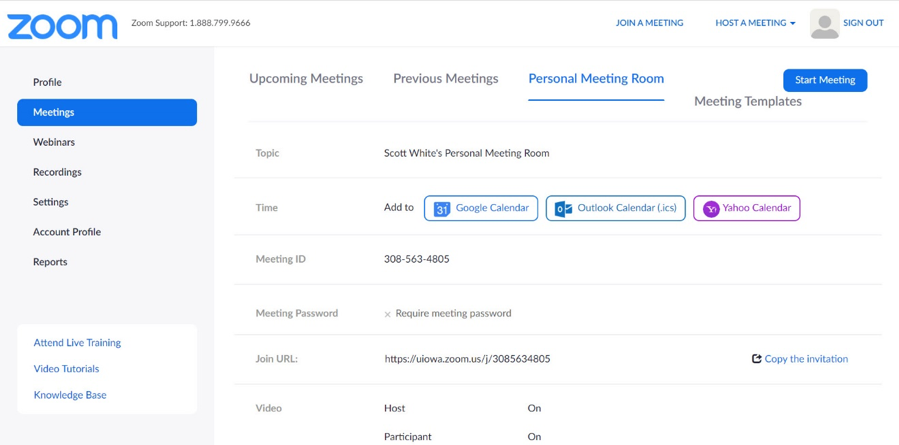Viewport: 899px width, 445px height.
Task: Open the Attend Live Training link
Action: click(x=77, y=343)
